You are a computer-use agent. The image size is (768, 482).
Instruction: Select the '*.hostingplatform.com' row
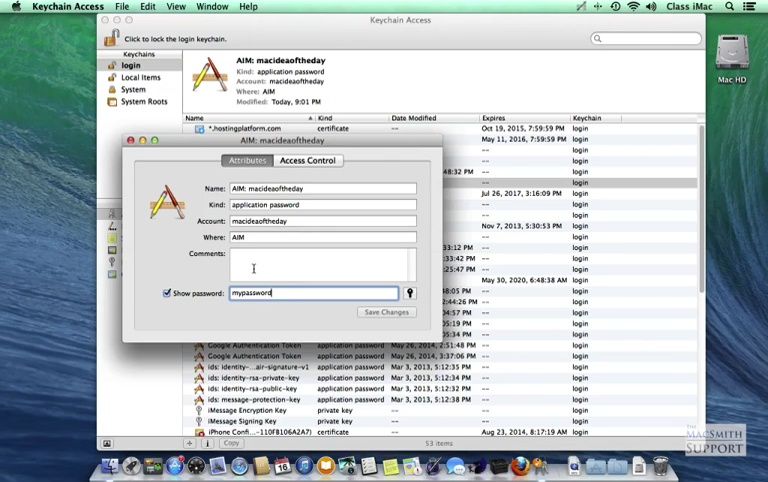coord(441,128)
